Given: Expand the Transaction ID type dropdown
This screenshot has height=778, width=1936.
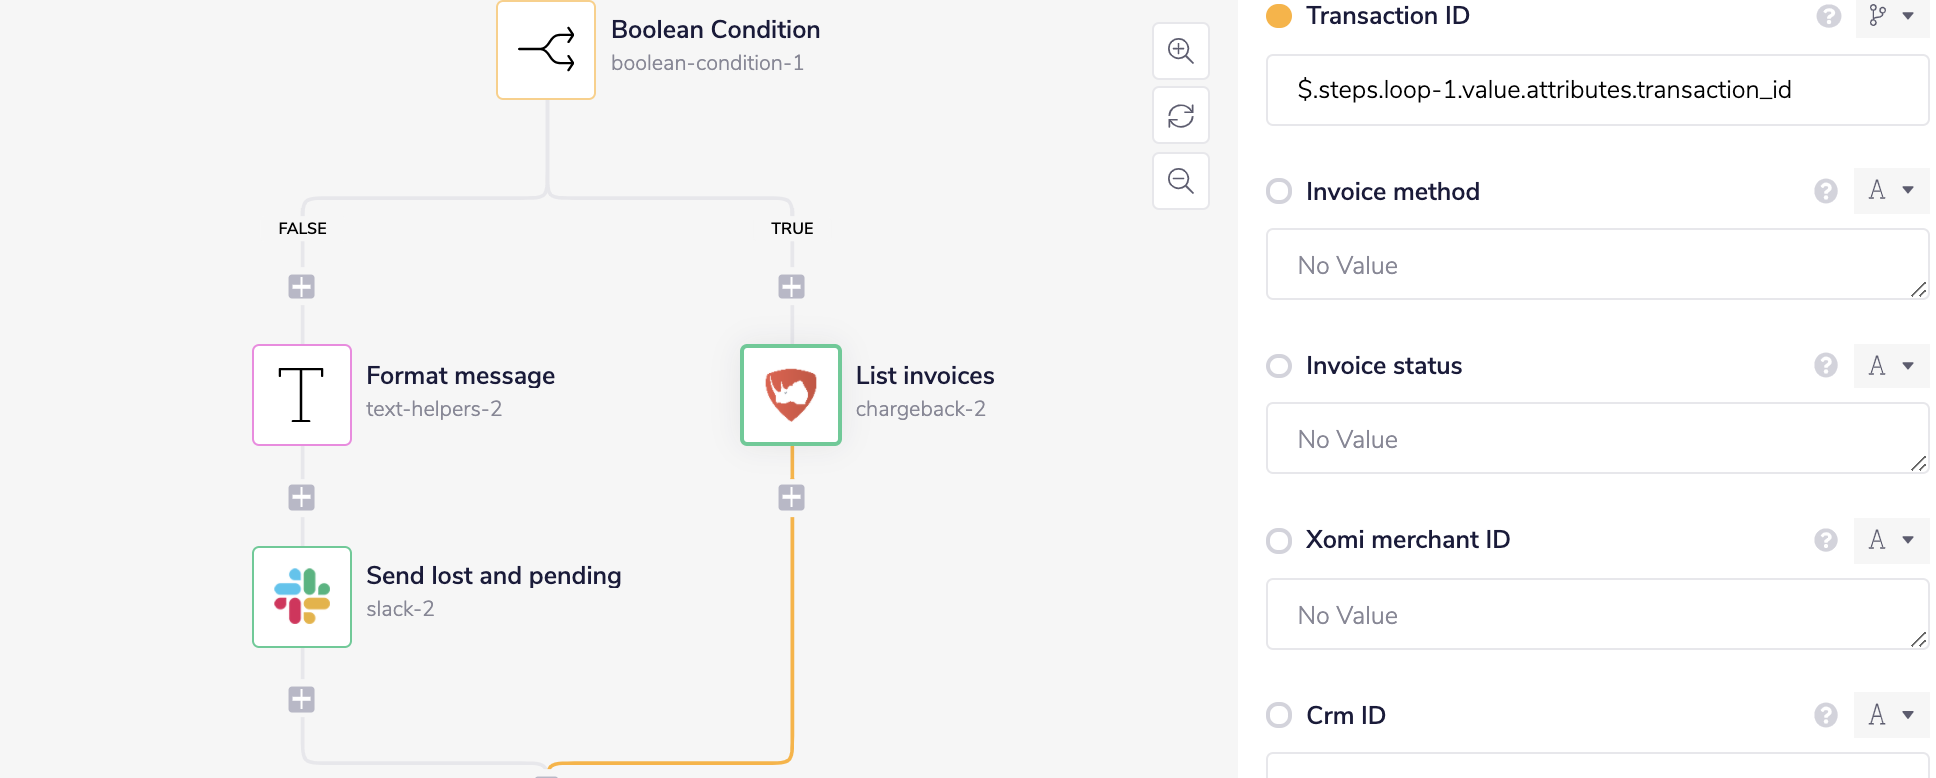Looking at the screenshot, I should point(1892,16).
